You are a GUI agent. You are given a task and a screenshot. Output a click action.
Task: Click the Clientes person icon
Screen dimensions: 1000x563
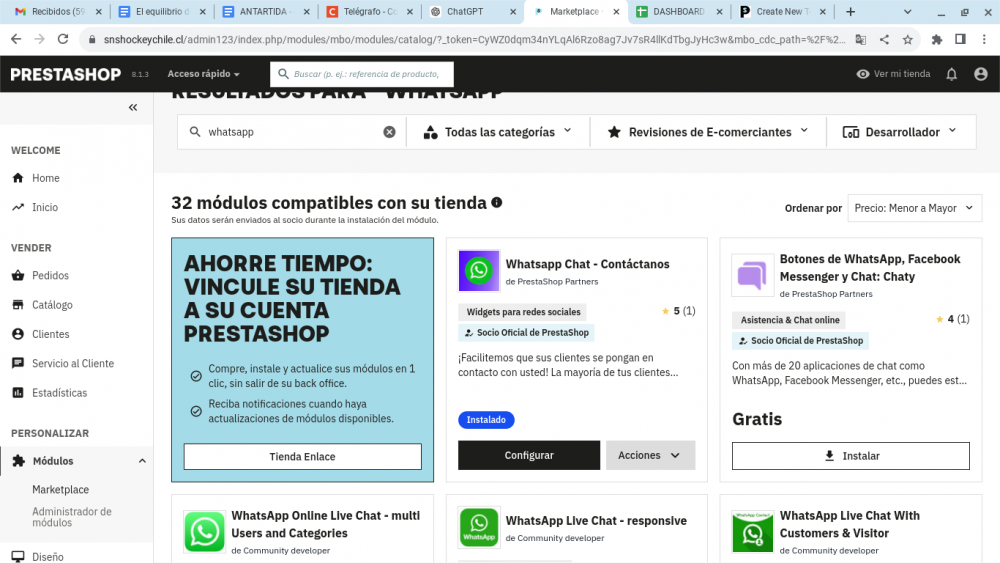18,334
